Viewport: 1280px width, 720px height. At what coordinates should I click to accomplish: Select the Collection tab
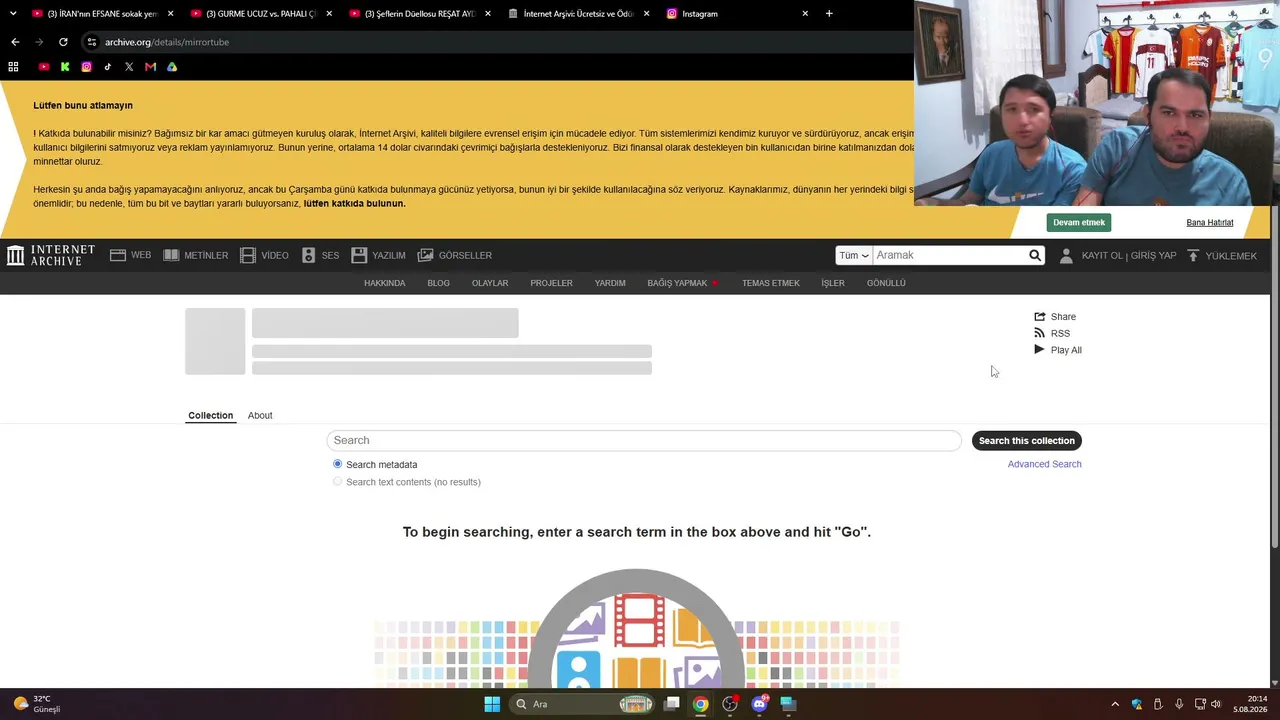211,415
